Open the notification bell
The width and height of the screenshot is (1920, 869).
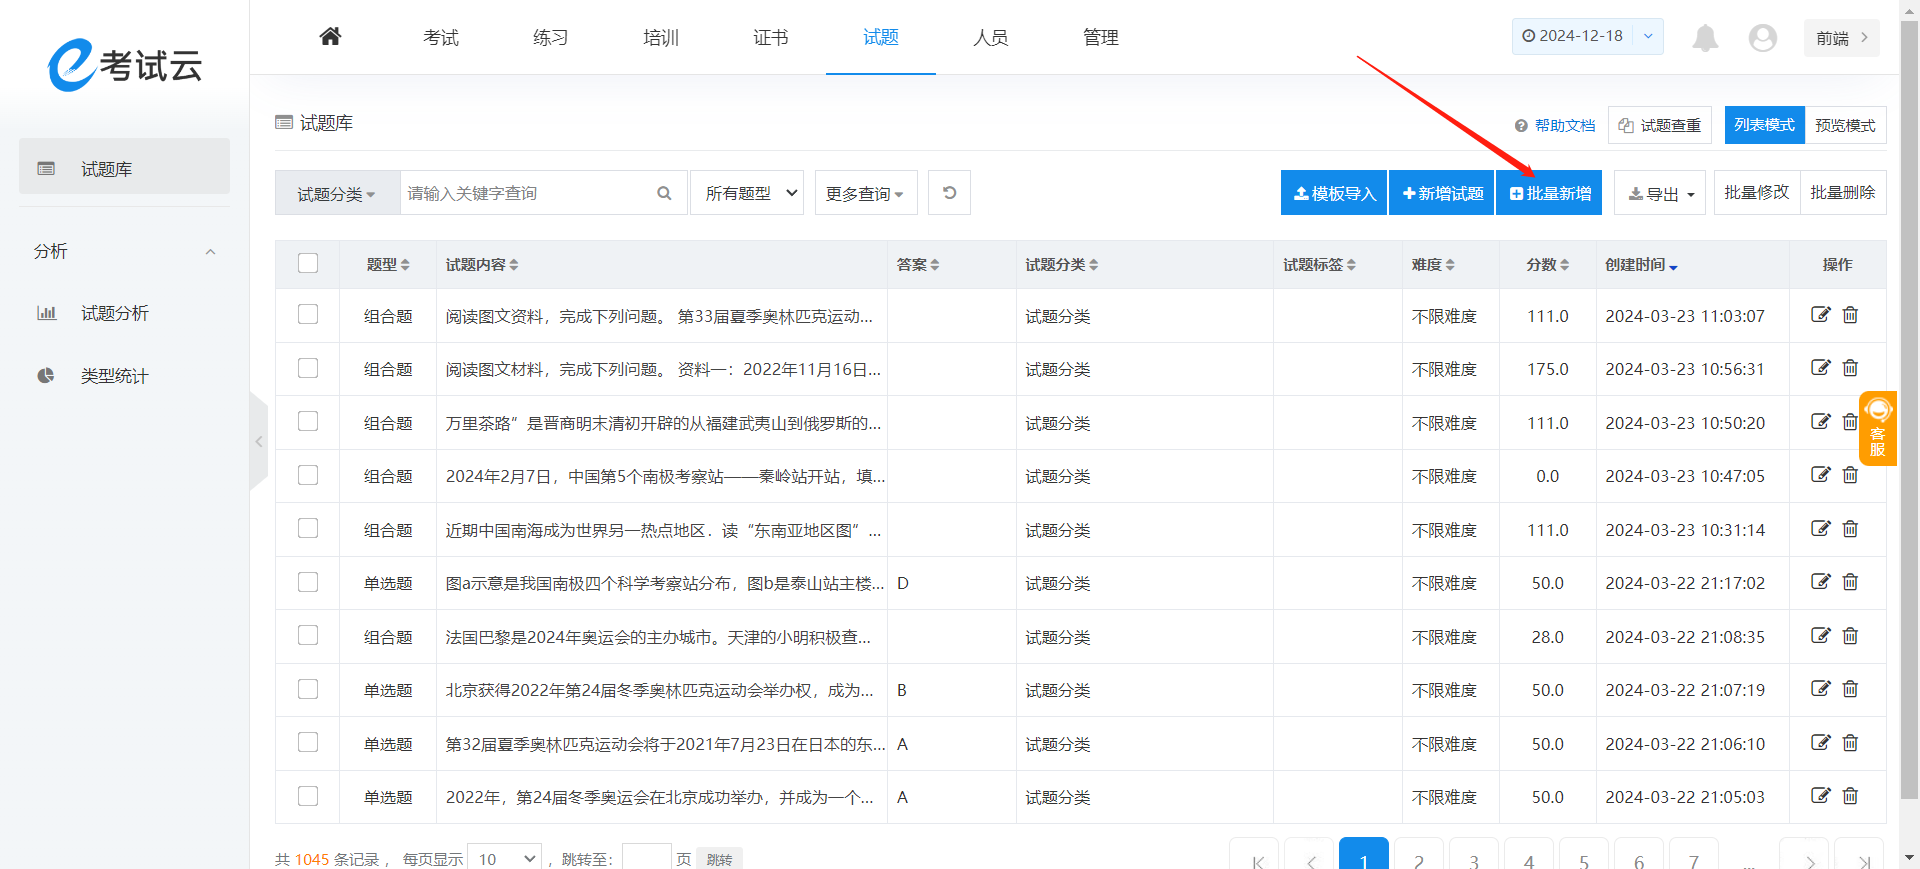tap(1705, 38)
